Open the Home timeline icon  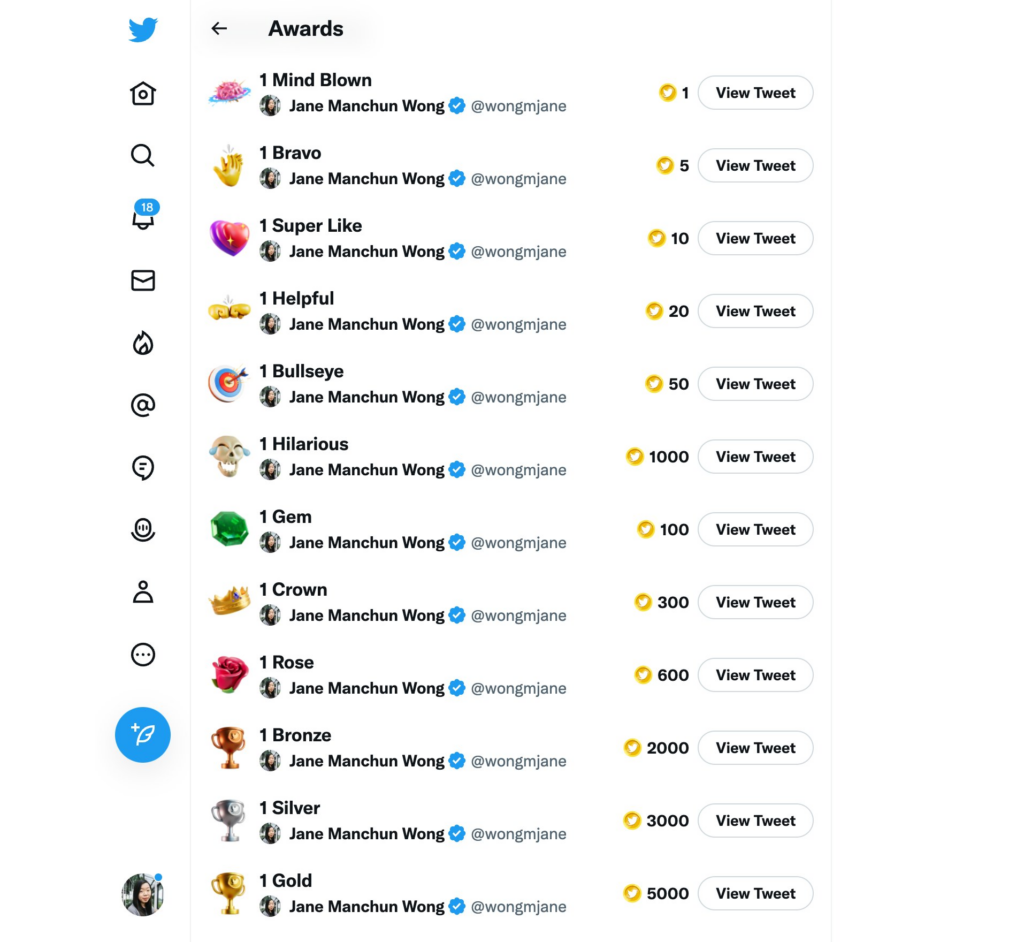tap(143, 93)
